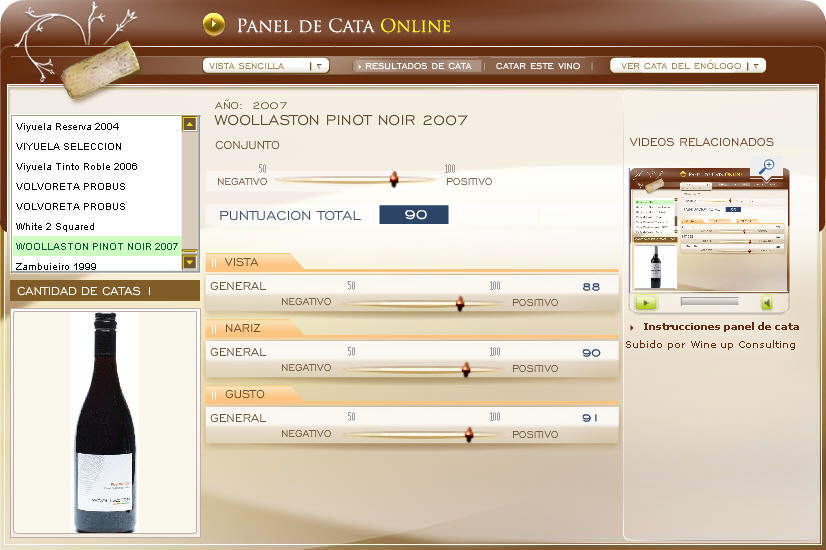Image resolution: width=826 pixels, height=550 pixels.
Task: Click the Vista General slider marker
Action: pyautogui.click(x=460, y=303)
